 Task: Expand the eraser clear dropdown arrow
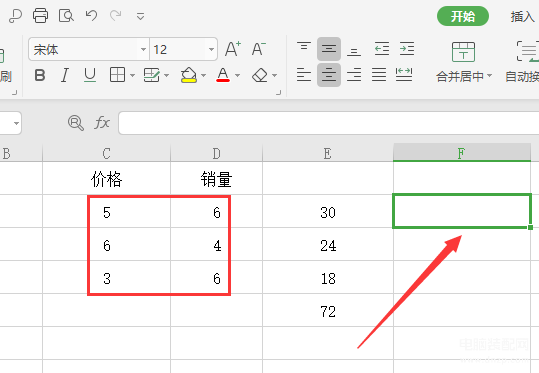(x=274, y=75)
